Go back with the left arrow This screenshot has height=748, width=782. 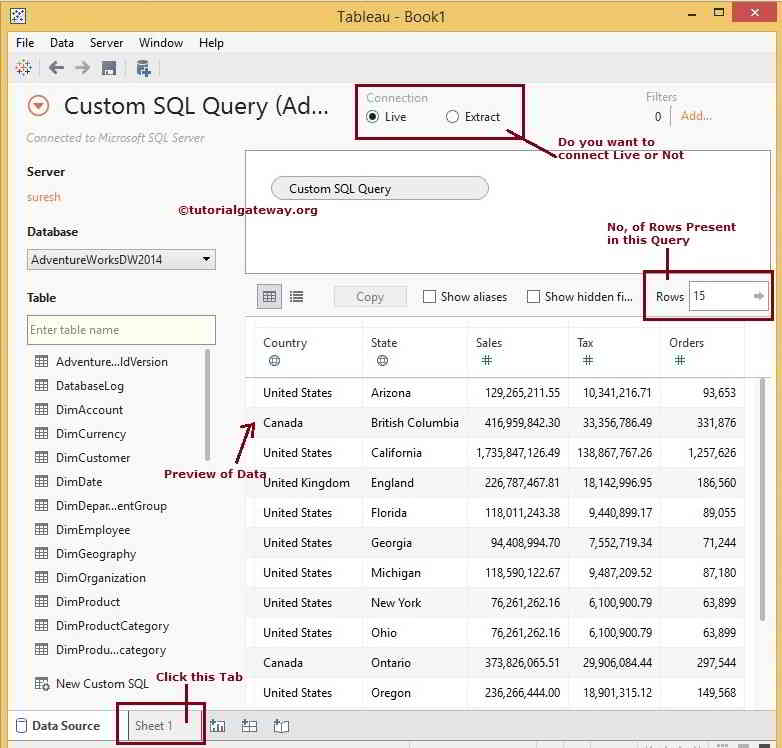pos(56,68)
